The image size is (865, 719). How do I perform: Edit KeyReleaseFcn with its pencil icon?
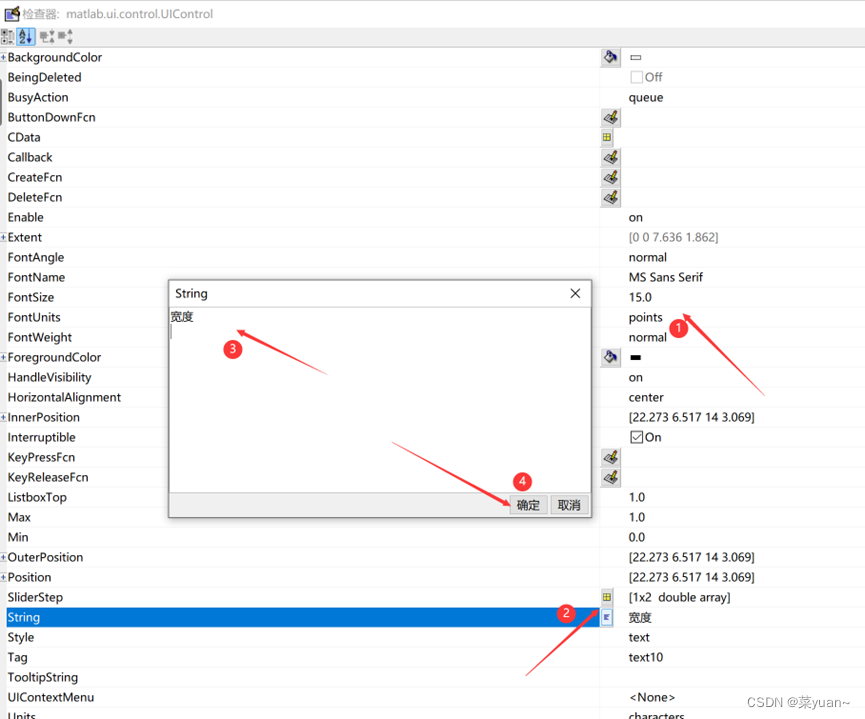[610, 477]
